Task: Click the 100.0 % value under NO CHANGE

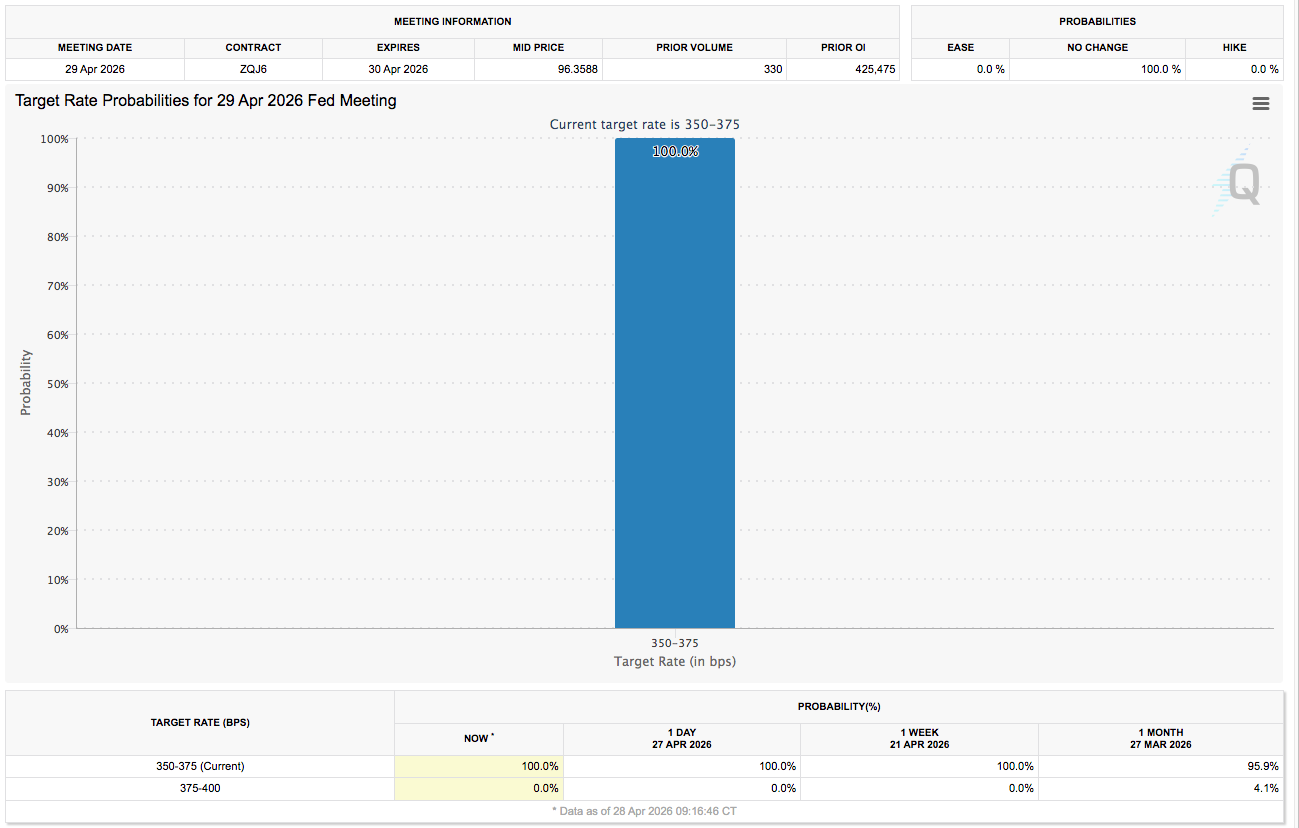Action: (1159, 70)
